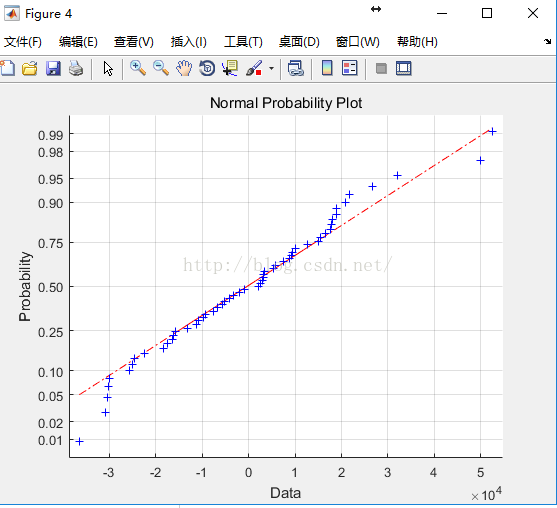Click the x-axis tick label 5
The image size is (557, 508).
pos(480,472)
